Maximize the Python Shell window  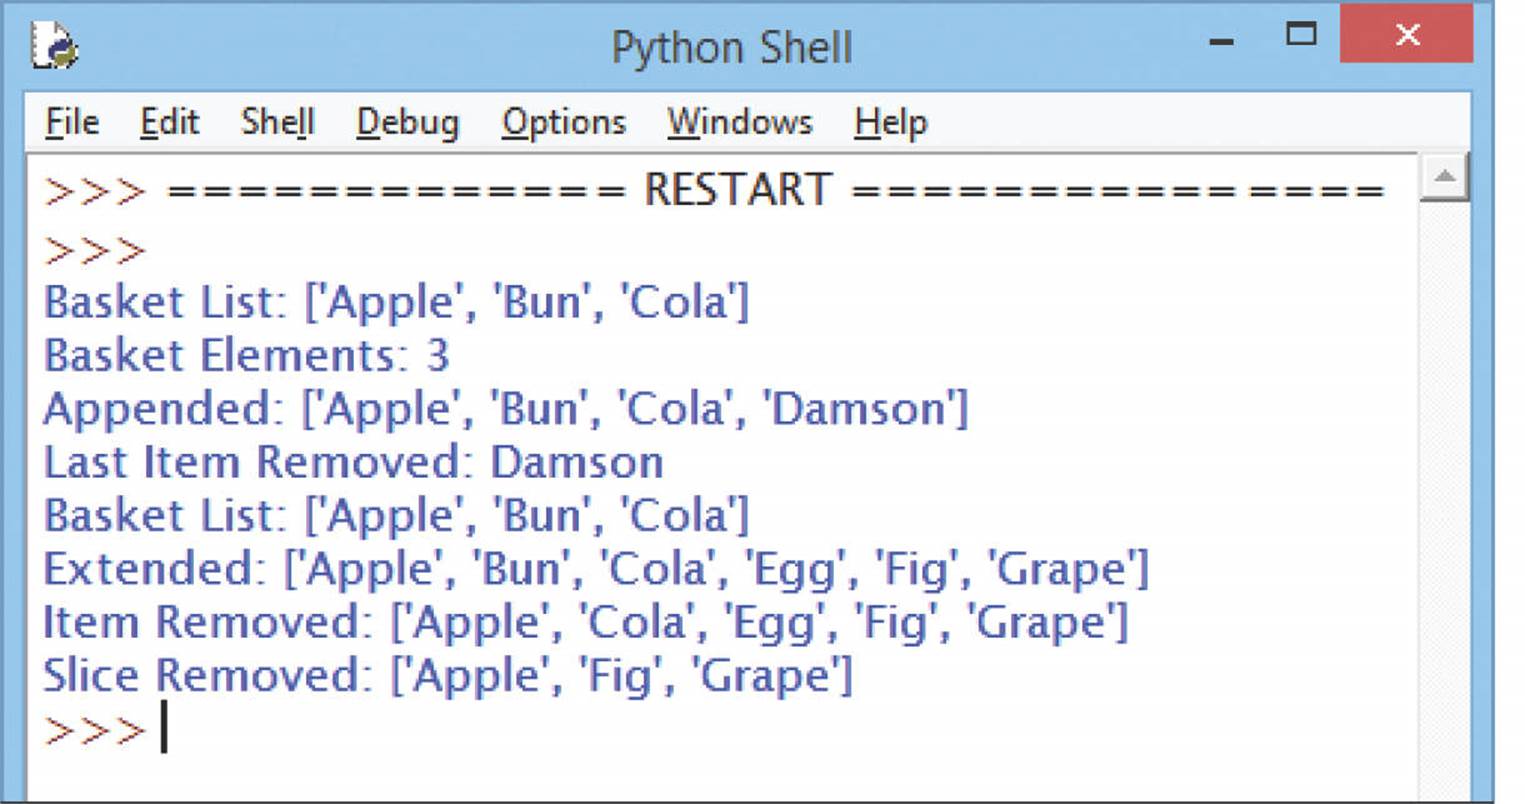1301,35
